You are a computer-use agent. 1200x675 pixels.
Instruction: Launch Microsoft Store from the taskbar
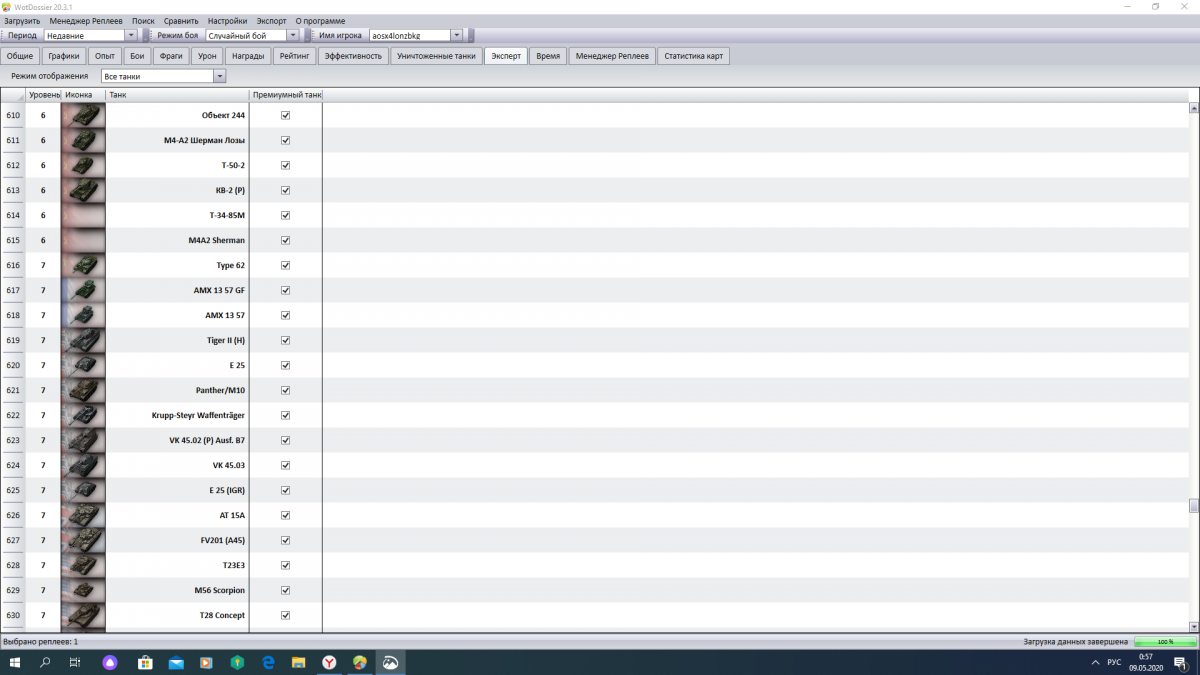[x=145, y=662]
